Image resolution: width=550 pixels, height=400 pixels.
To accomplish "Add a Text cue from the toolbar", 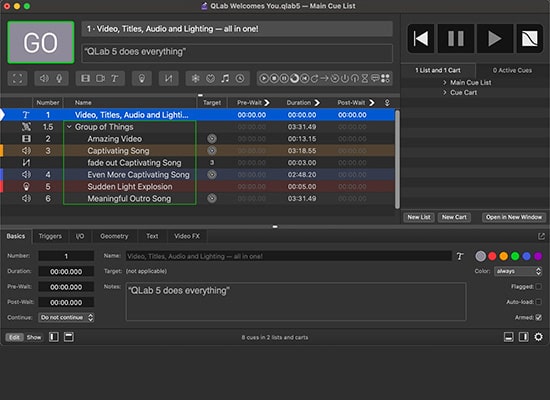I will 115,78.
